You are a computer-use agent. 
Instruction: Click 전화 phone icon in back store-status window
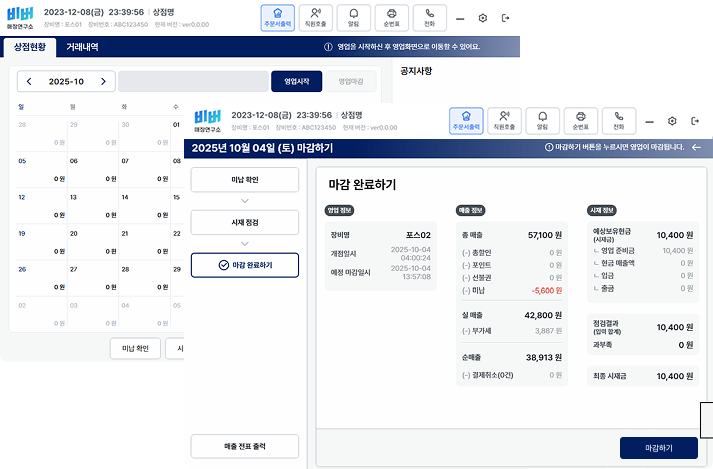click(430, 18)
